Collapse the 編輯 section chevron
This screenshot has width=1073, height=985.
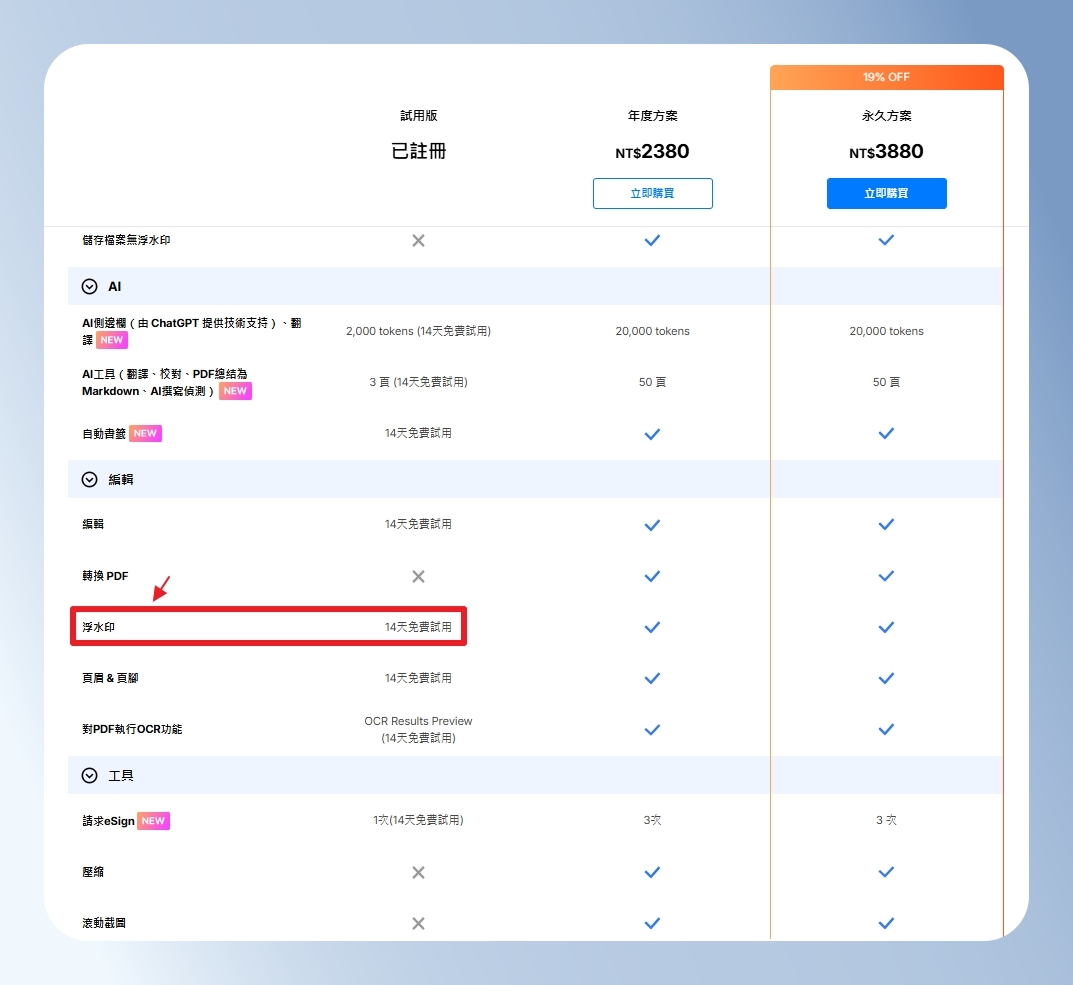pos(90,479)
